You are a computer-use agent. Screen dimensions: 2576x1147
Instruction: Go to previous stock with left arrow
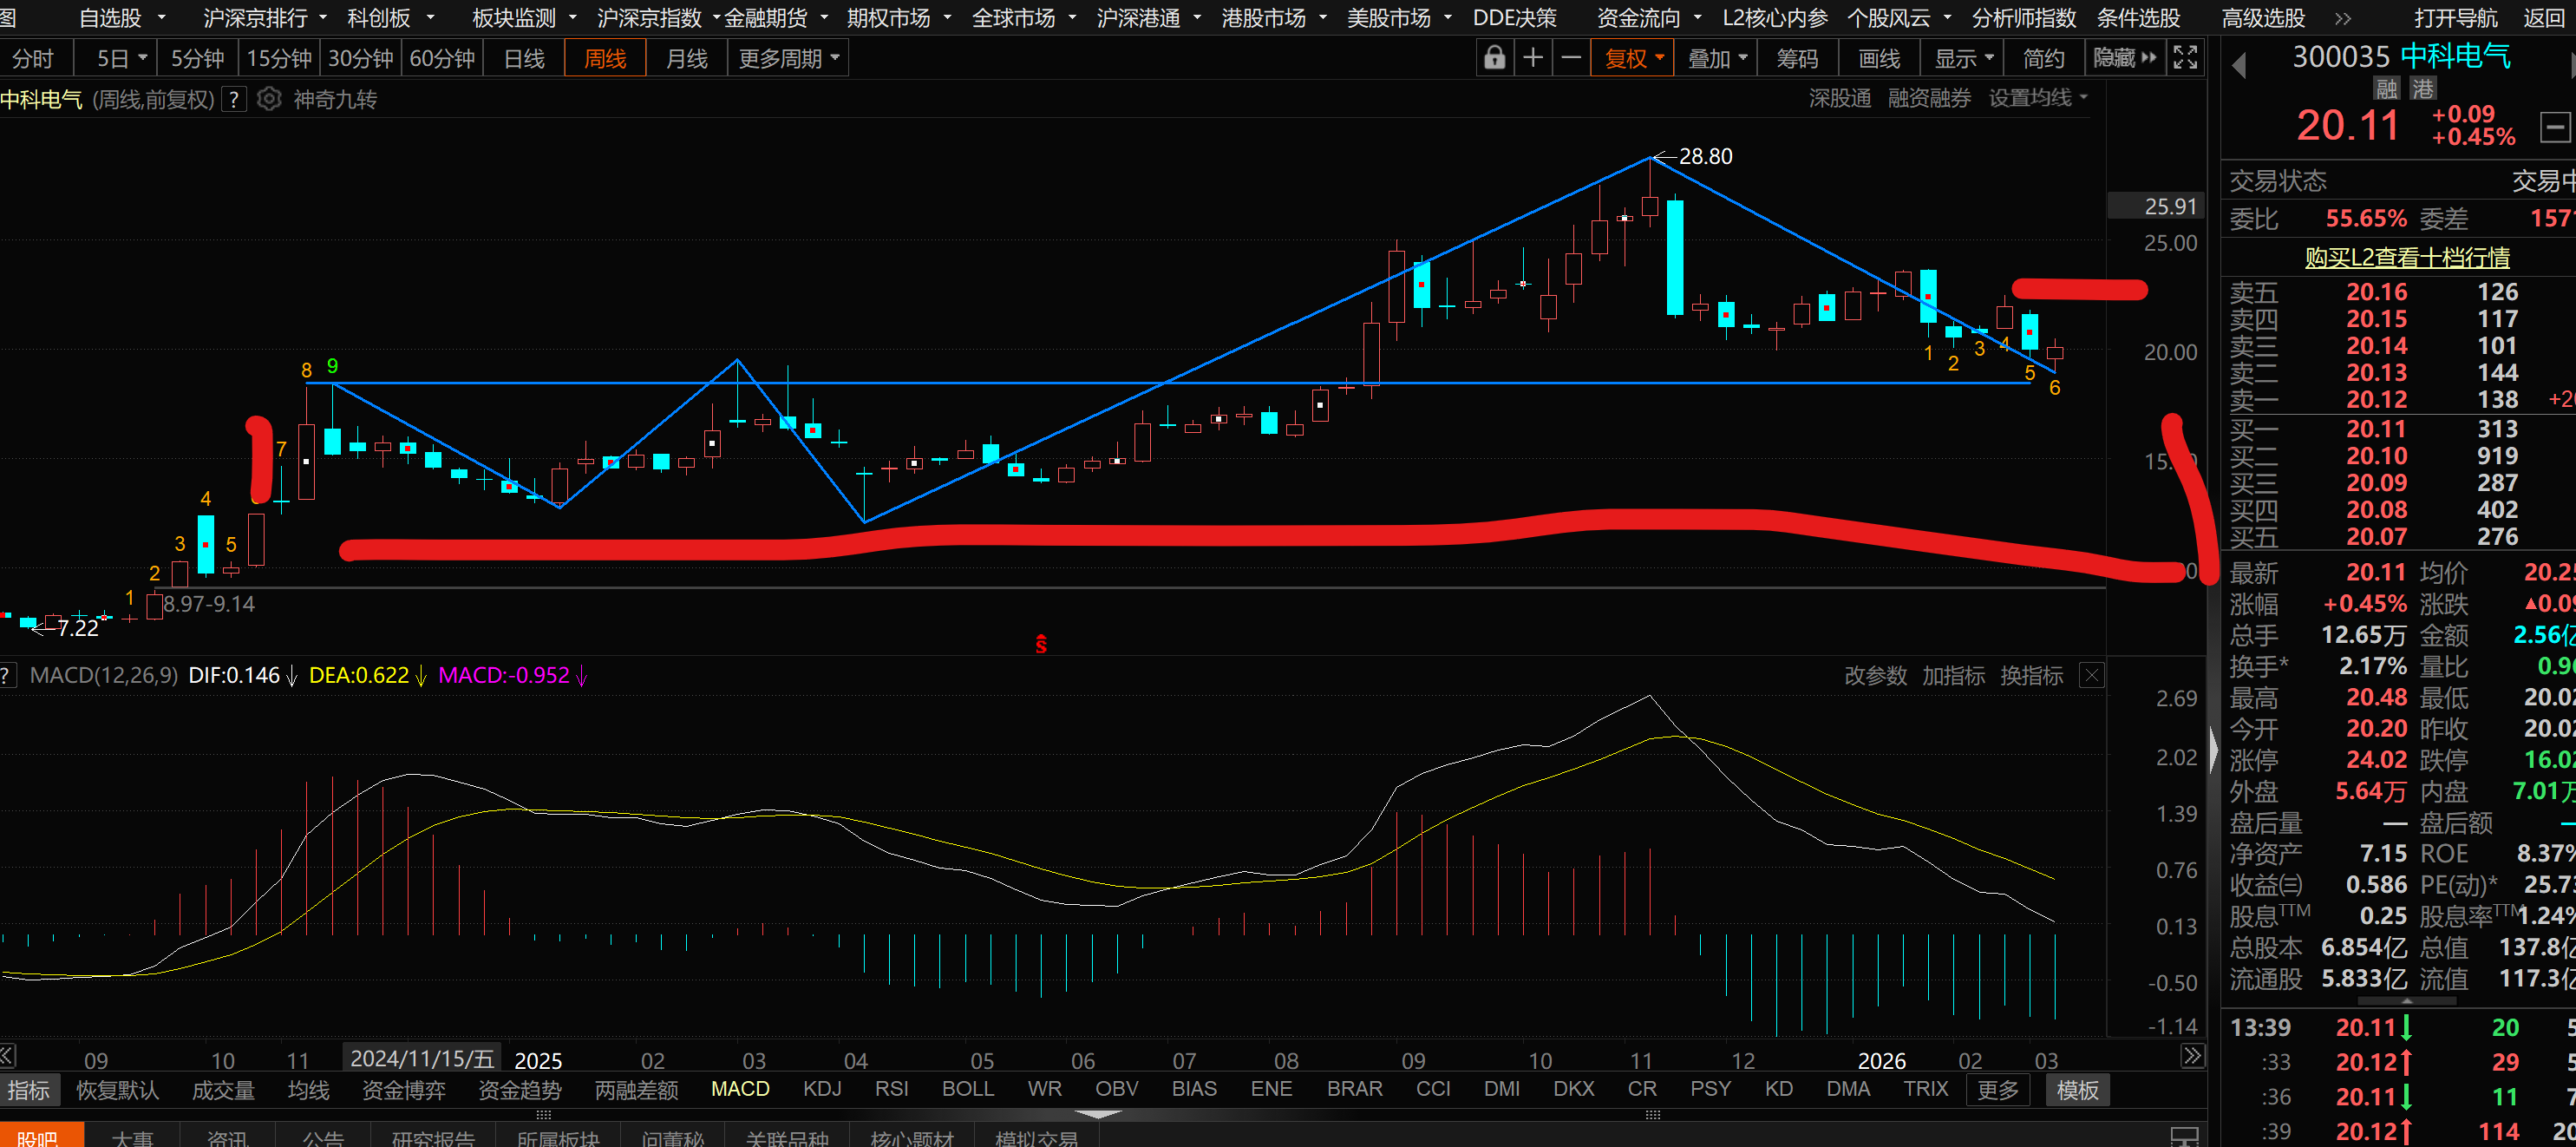2239,65
